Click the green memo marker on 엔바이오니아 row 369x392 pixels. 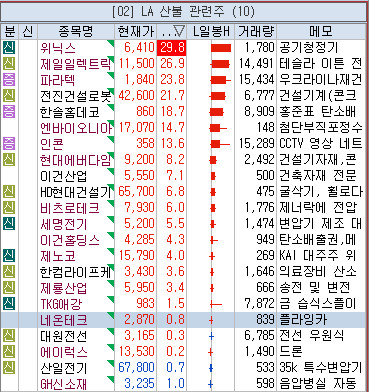coord(110,124)
